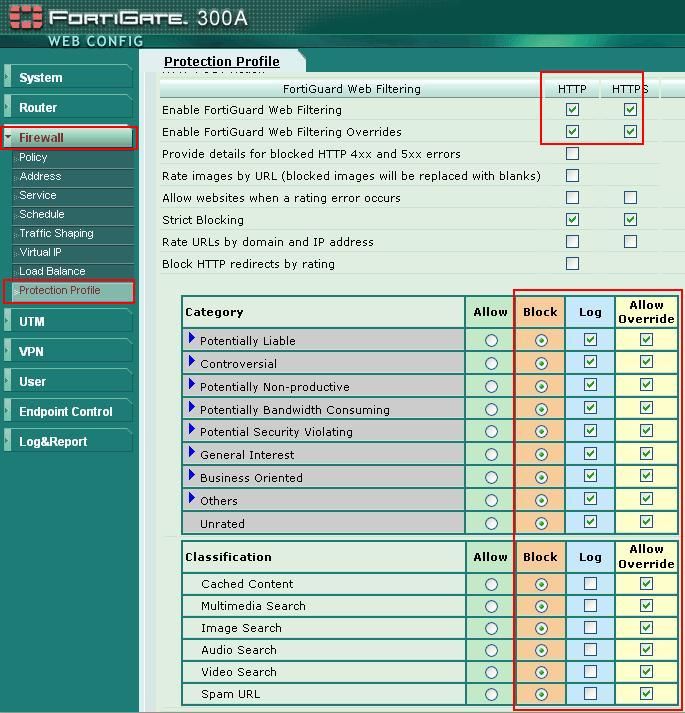Open the Log&Report menu
The width and height of the screenshot is (685, 713).
coord(69,442)
